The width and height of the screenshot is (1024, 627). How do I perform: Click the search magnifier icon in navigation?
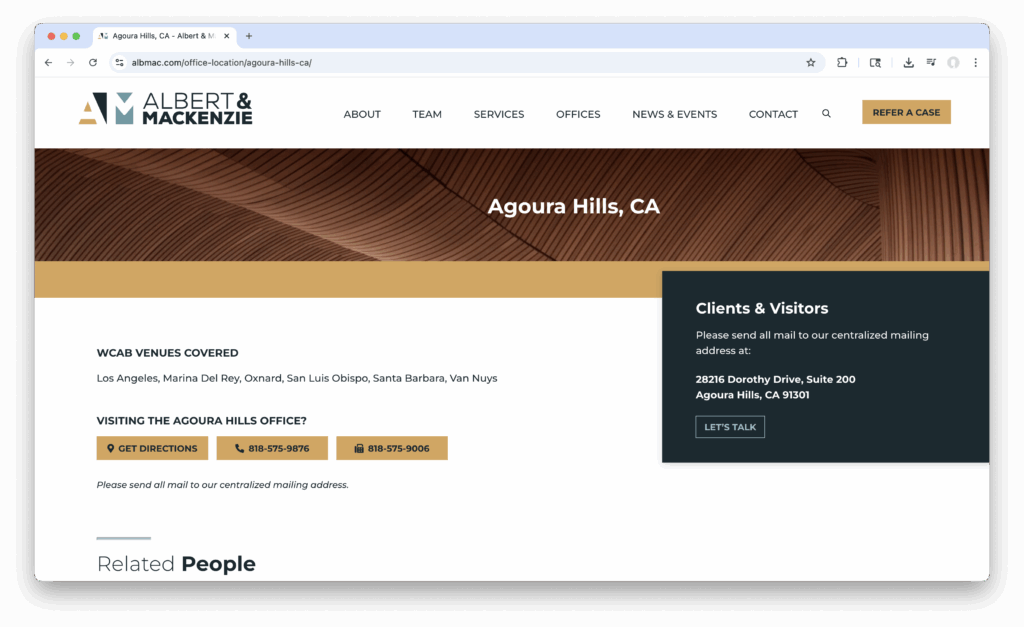point(826,114)
